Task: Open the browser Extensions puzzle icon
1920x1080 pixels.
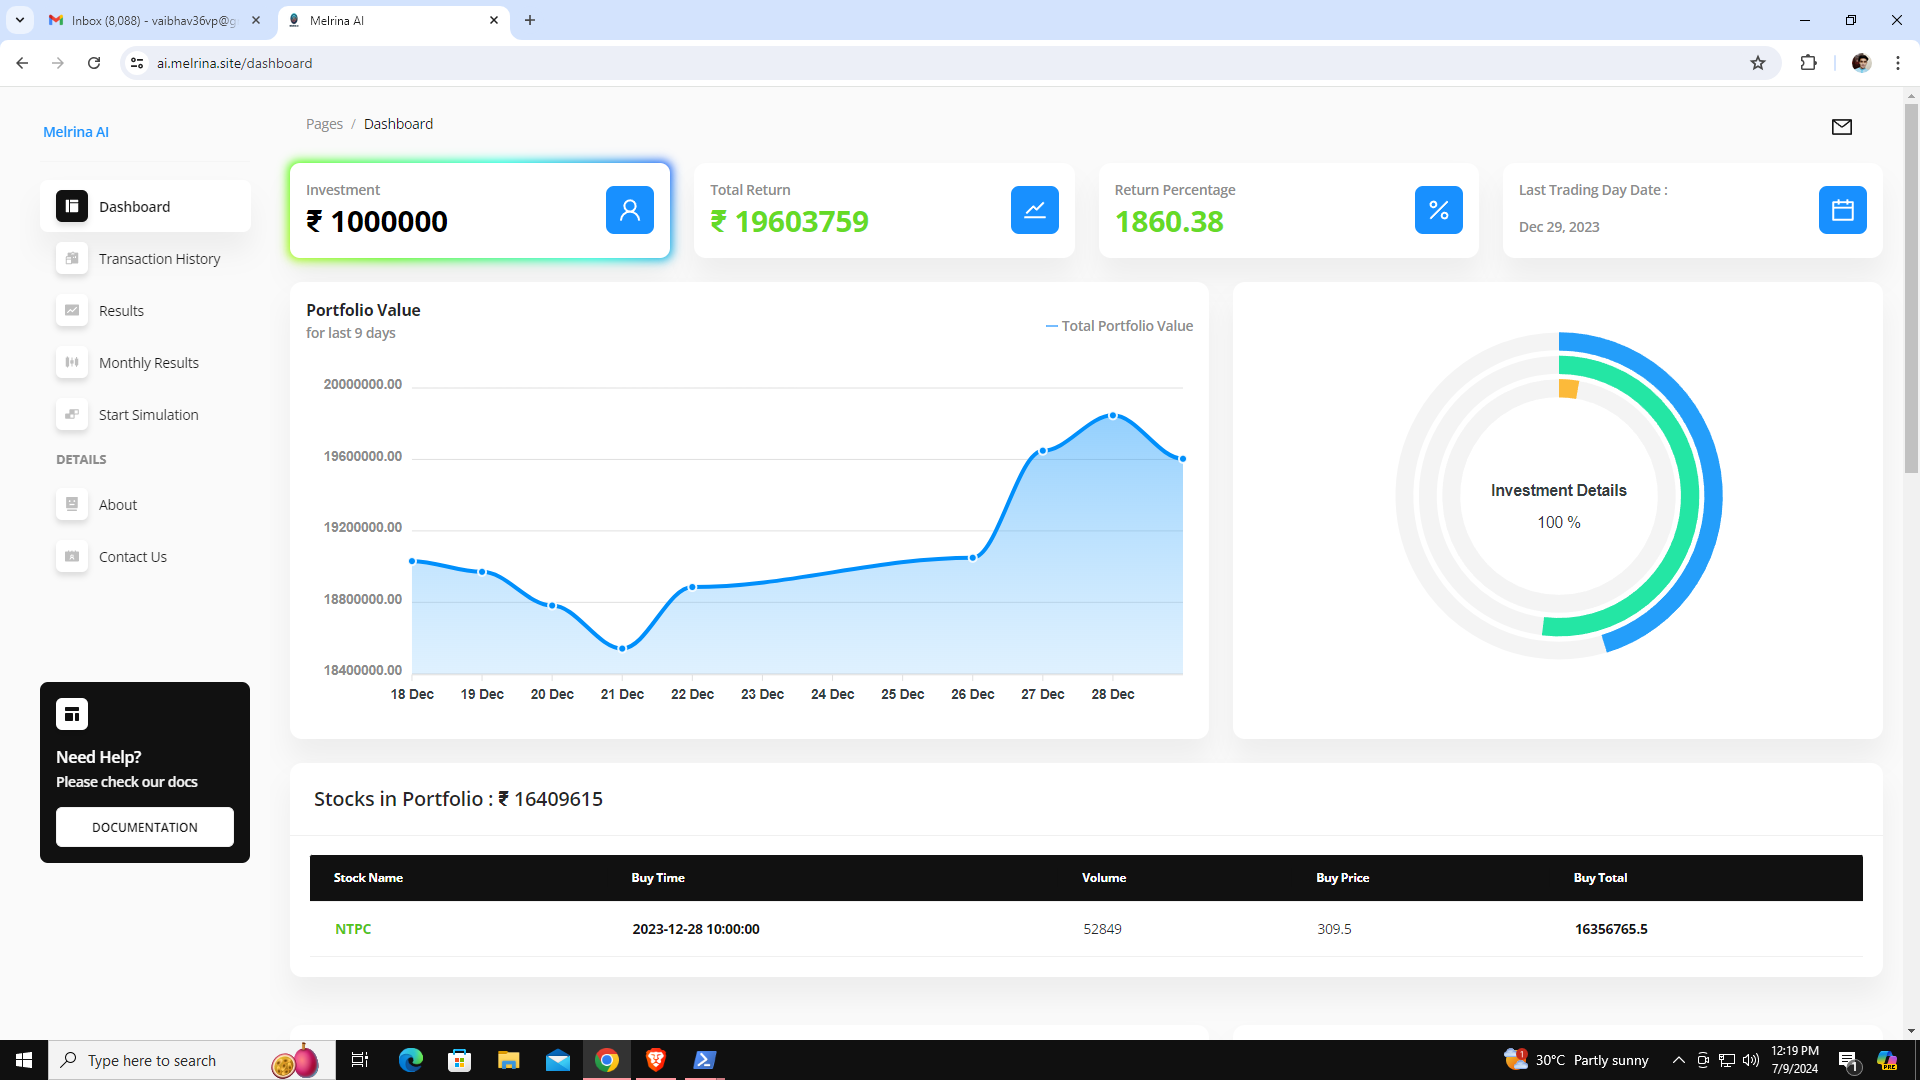Action: [1808, 63]
